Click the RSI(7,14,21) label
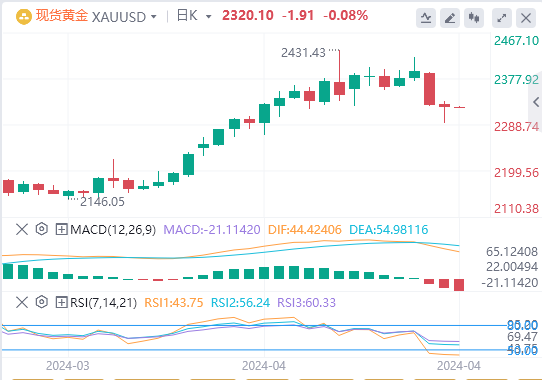This screenshot has width=542, height=380. pos(103,303)
